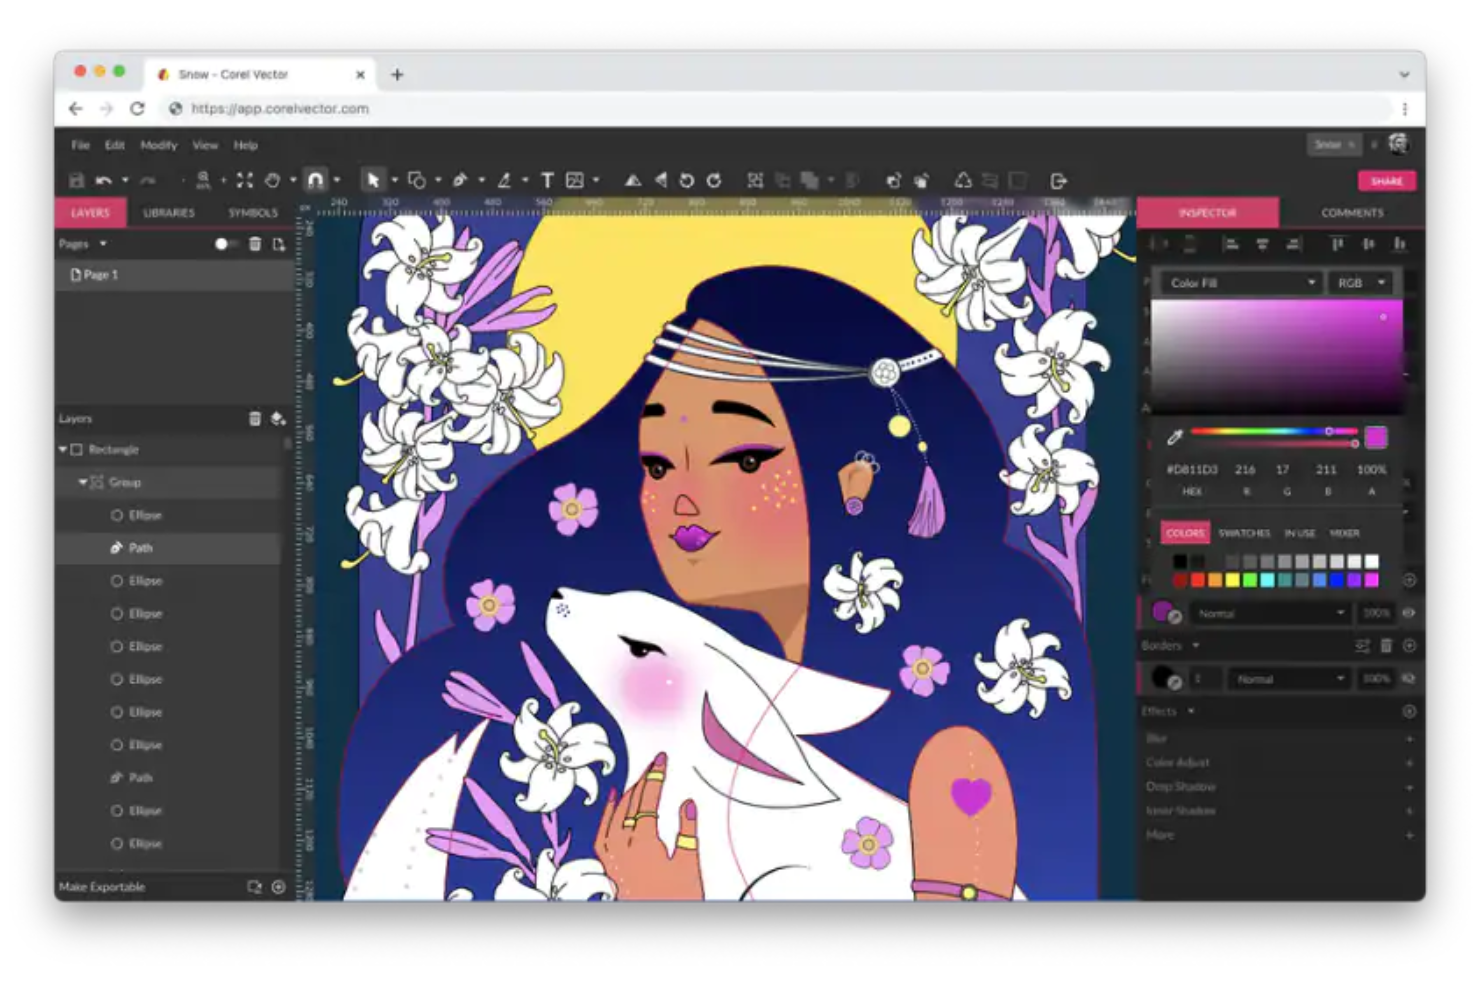
Task: Click the user avatar icon
Action: (1399, 144)
